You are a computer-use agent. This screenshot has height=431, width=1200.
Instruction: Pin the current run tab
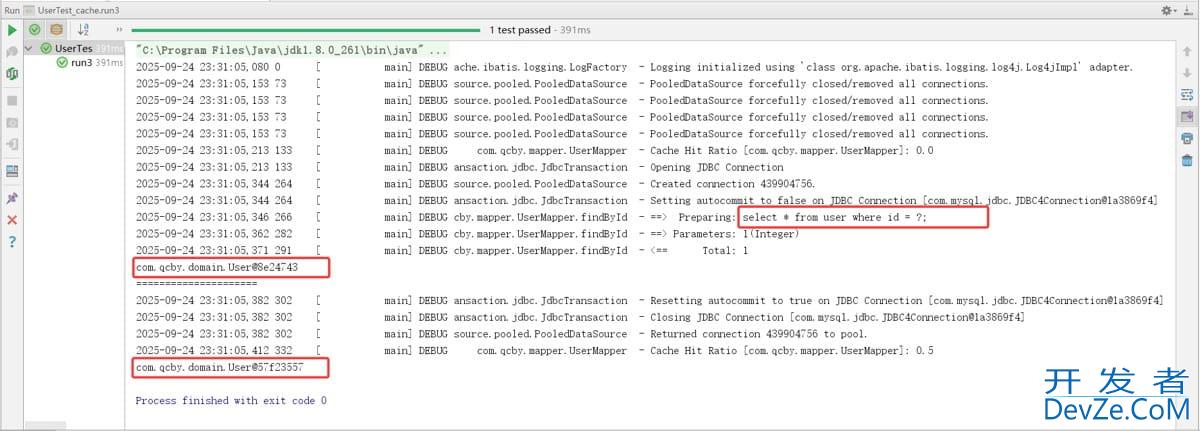point(12,198)
